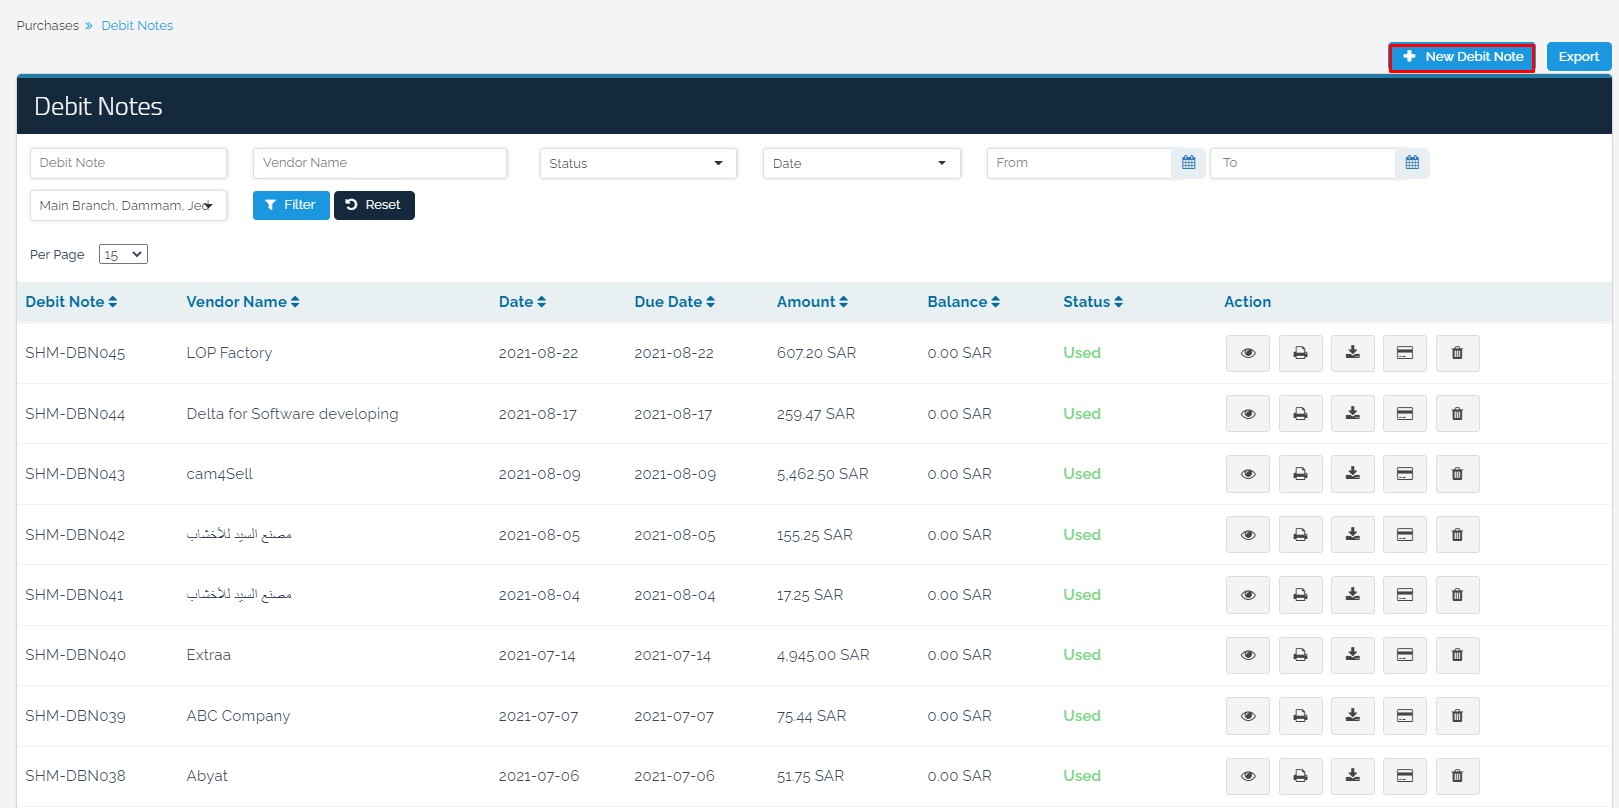The width and height of the screenshot is (1619, 808).
Task: Focus the Vendor Name search field
Action: 379,163
